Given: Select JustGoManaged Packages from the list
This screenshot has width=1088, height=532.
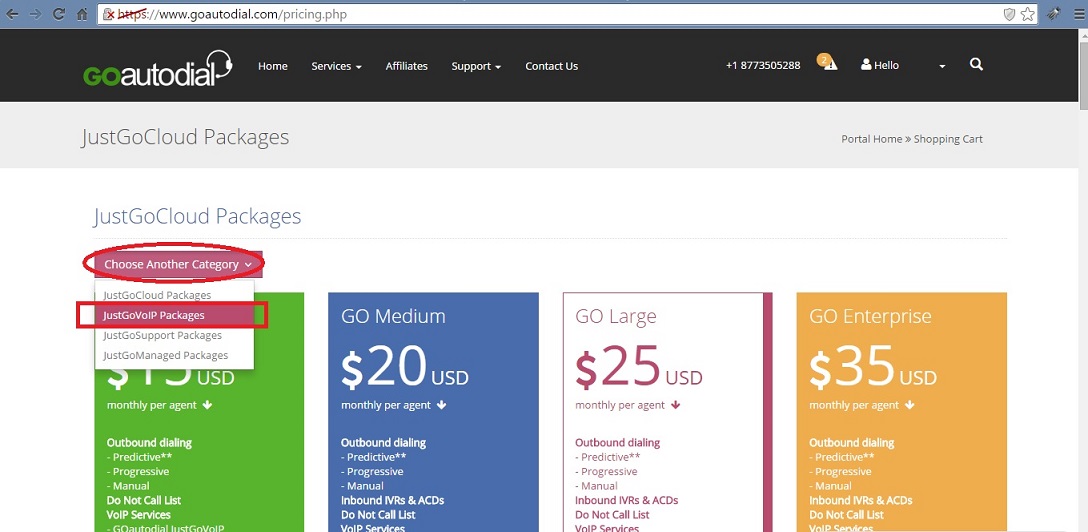Looking at the screenshot, I should point(166,355).
